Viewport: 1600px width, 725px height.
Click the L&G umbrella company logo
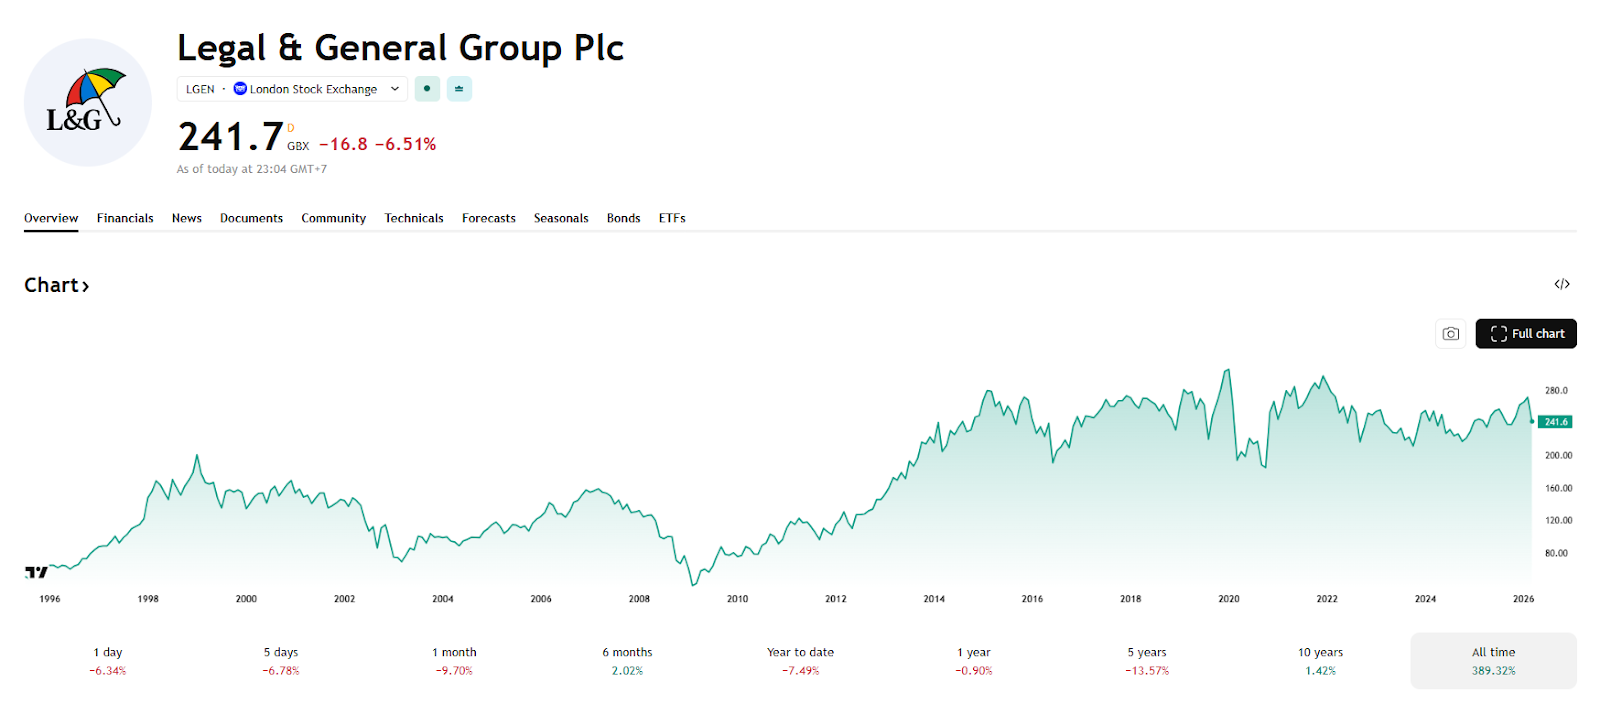(x=88, y=103)
